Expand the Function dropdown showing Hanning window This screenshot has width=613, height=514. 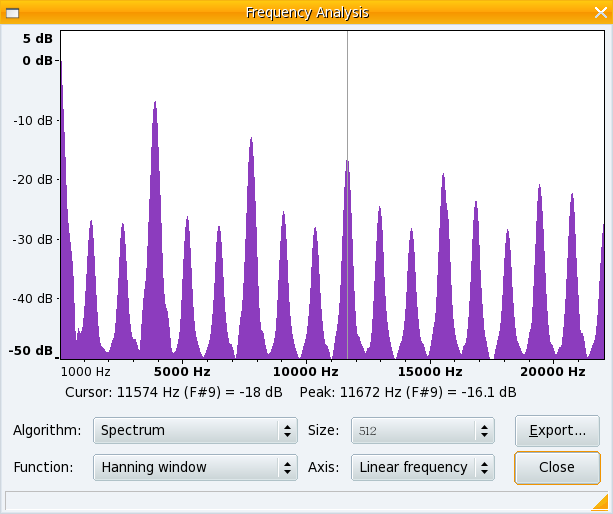(195, 467)
